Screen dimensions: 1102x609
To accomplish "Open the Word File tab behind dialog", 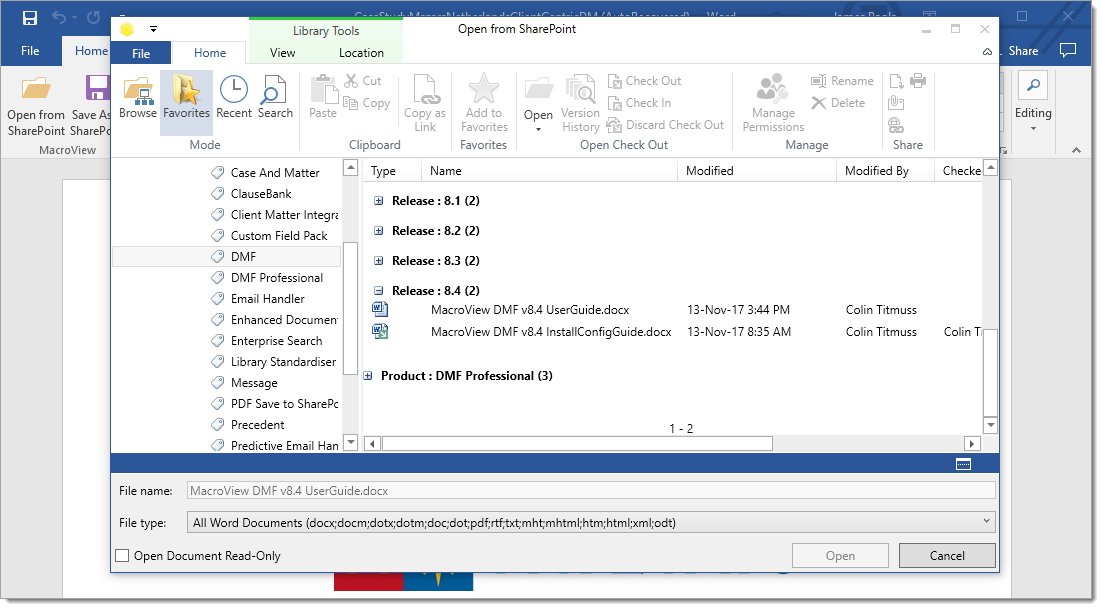I will pos(30,51).
